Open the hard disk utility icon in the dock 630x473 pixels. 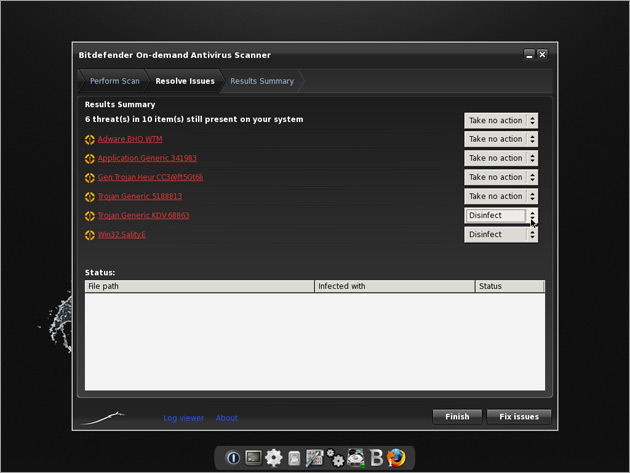[356, 458]
